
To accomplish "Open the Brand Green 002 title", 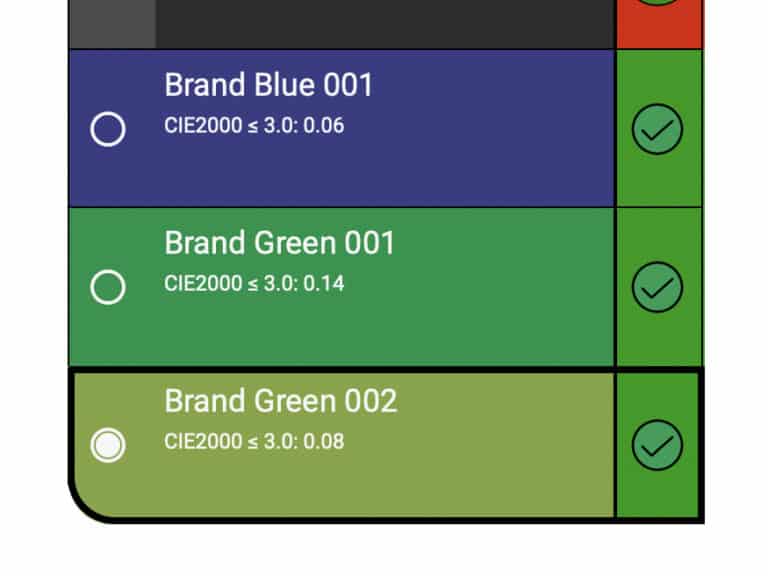I will pos(280,401).
